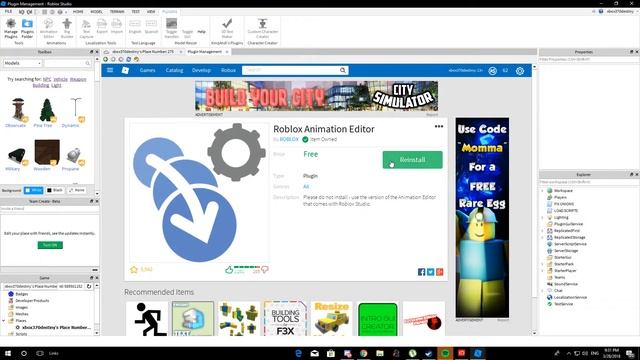Open the FILE menu
This screenshot has width=640, height=360.
pos(8,12)
